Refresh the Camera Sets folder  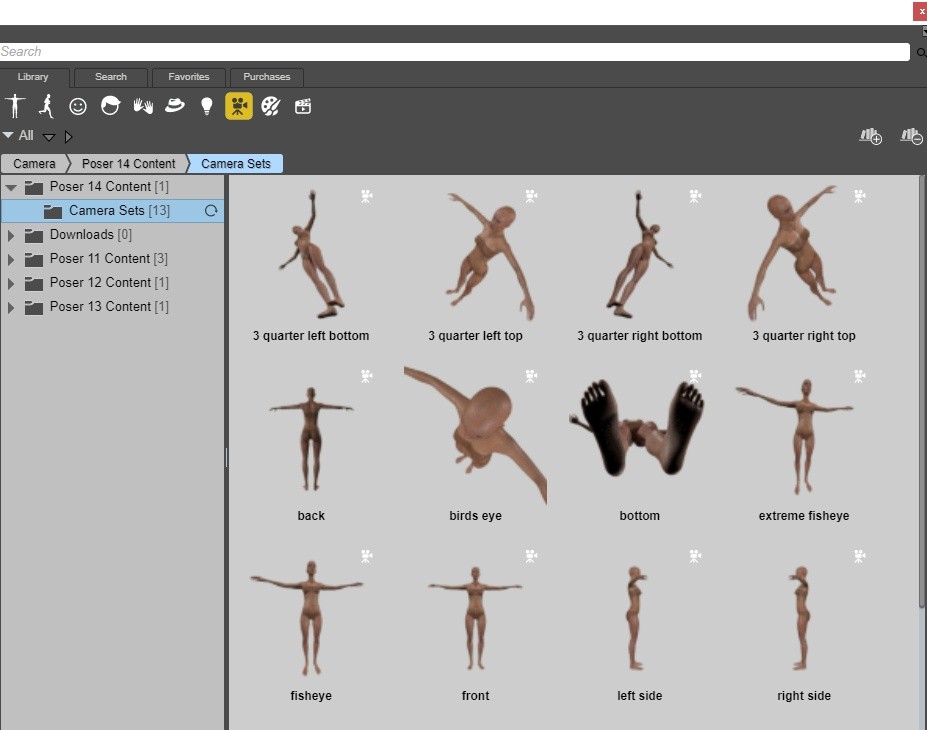(x=211, y=211)
